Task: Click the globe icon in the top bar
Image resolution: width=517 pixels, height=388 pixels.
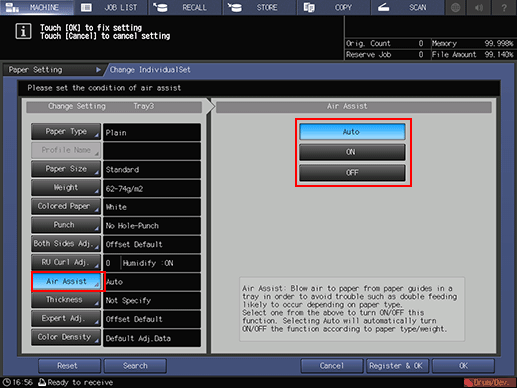Action: [x=456, y=7]
